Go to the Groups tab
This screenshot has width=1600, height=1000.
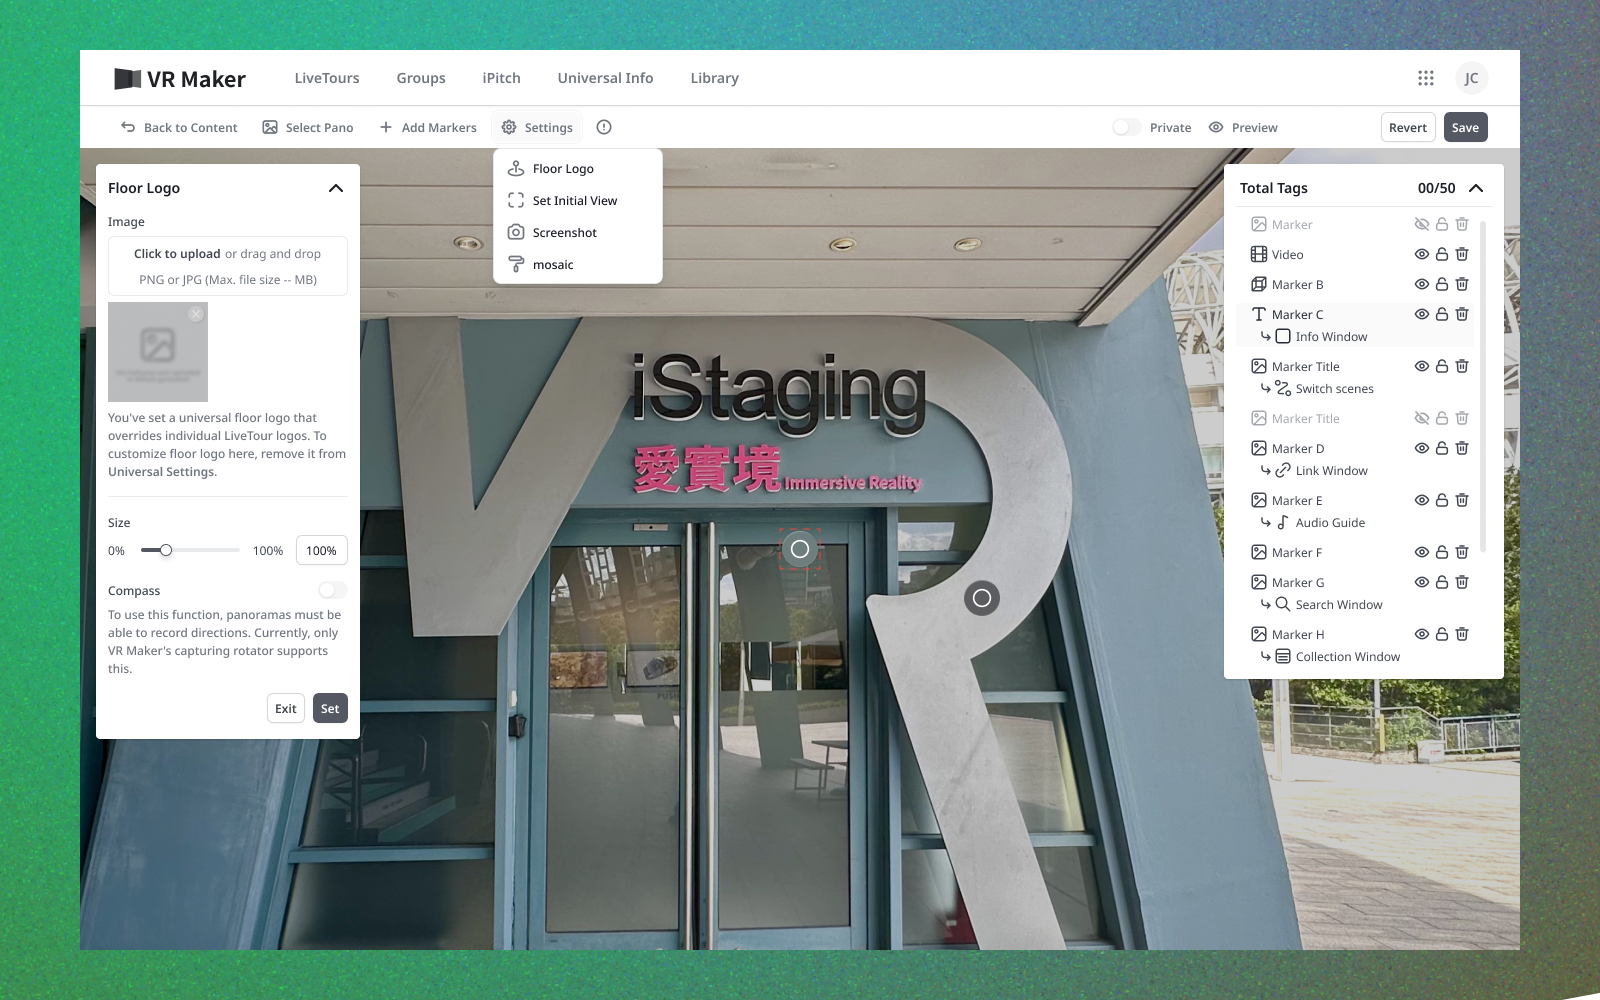pos(421,78)
